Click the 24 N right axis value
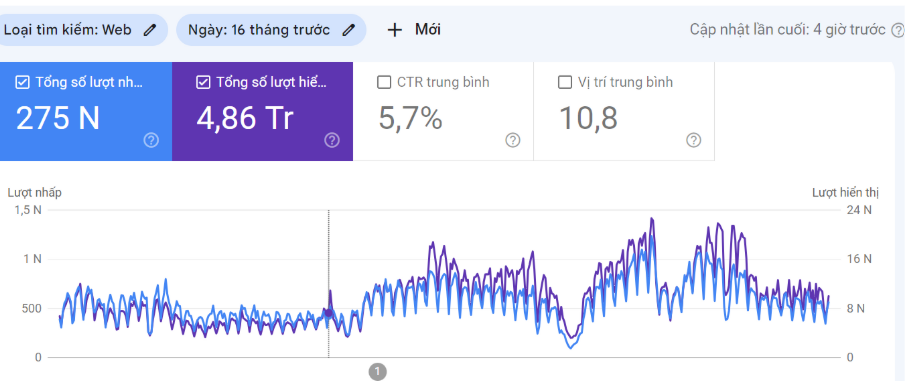Screen dimensions: 907x381 pyautogui.click(x=859, y=210)
